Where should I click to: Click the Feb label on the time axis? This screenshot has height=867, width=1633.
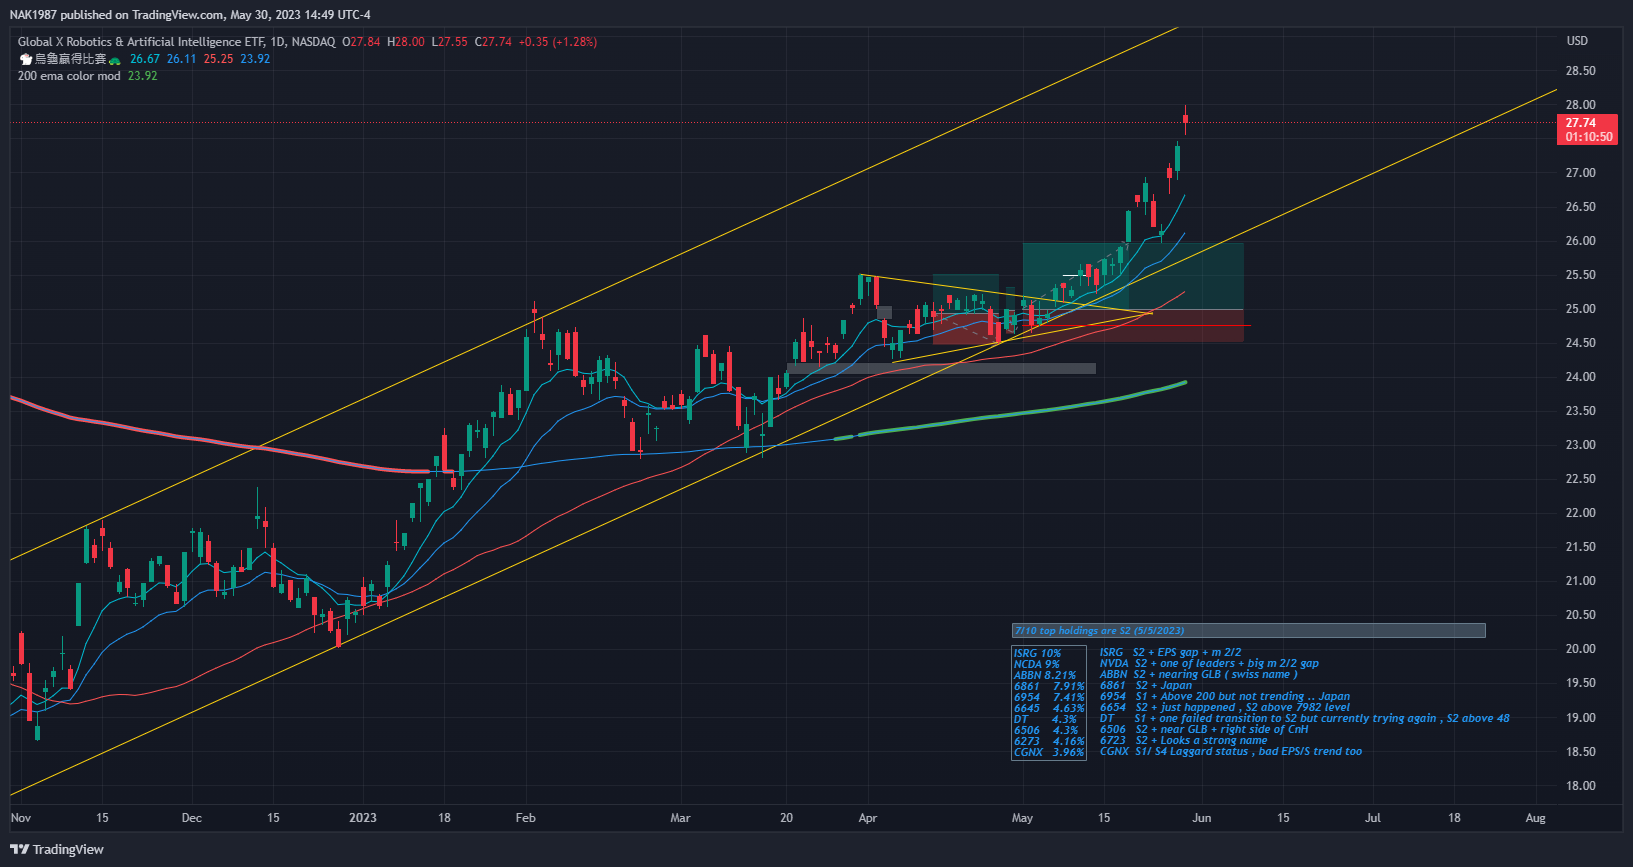coord(526,818)
